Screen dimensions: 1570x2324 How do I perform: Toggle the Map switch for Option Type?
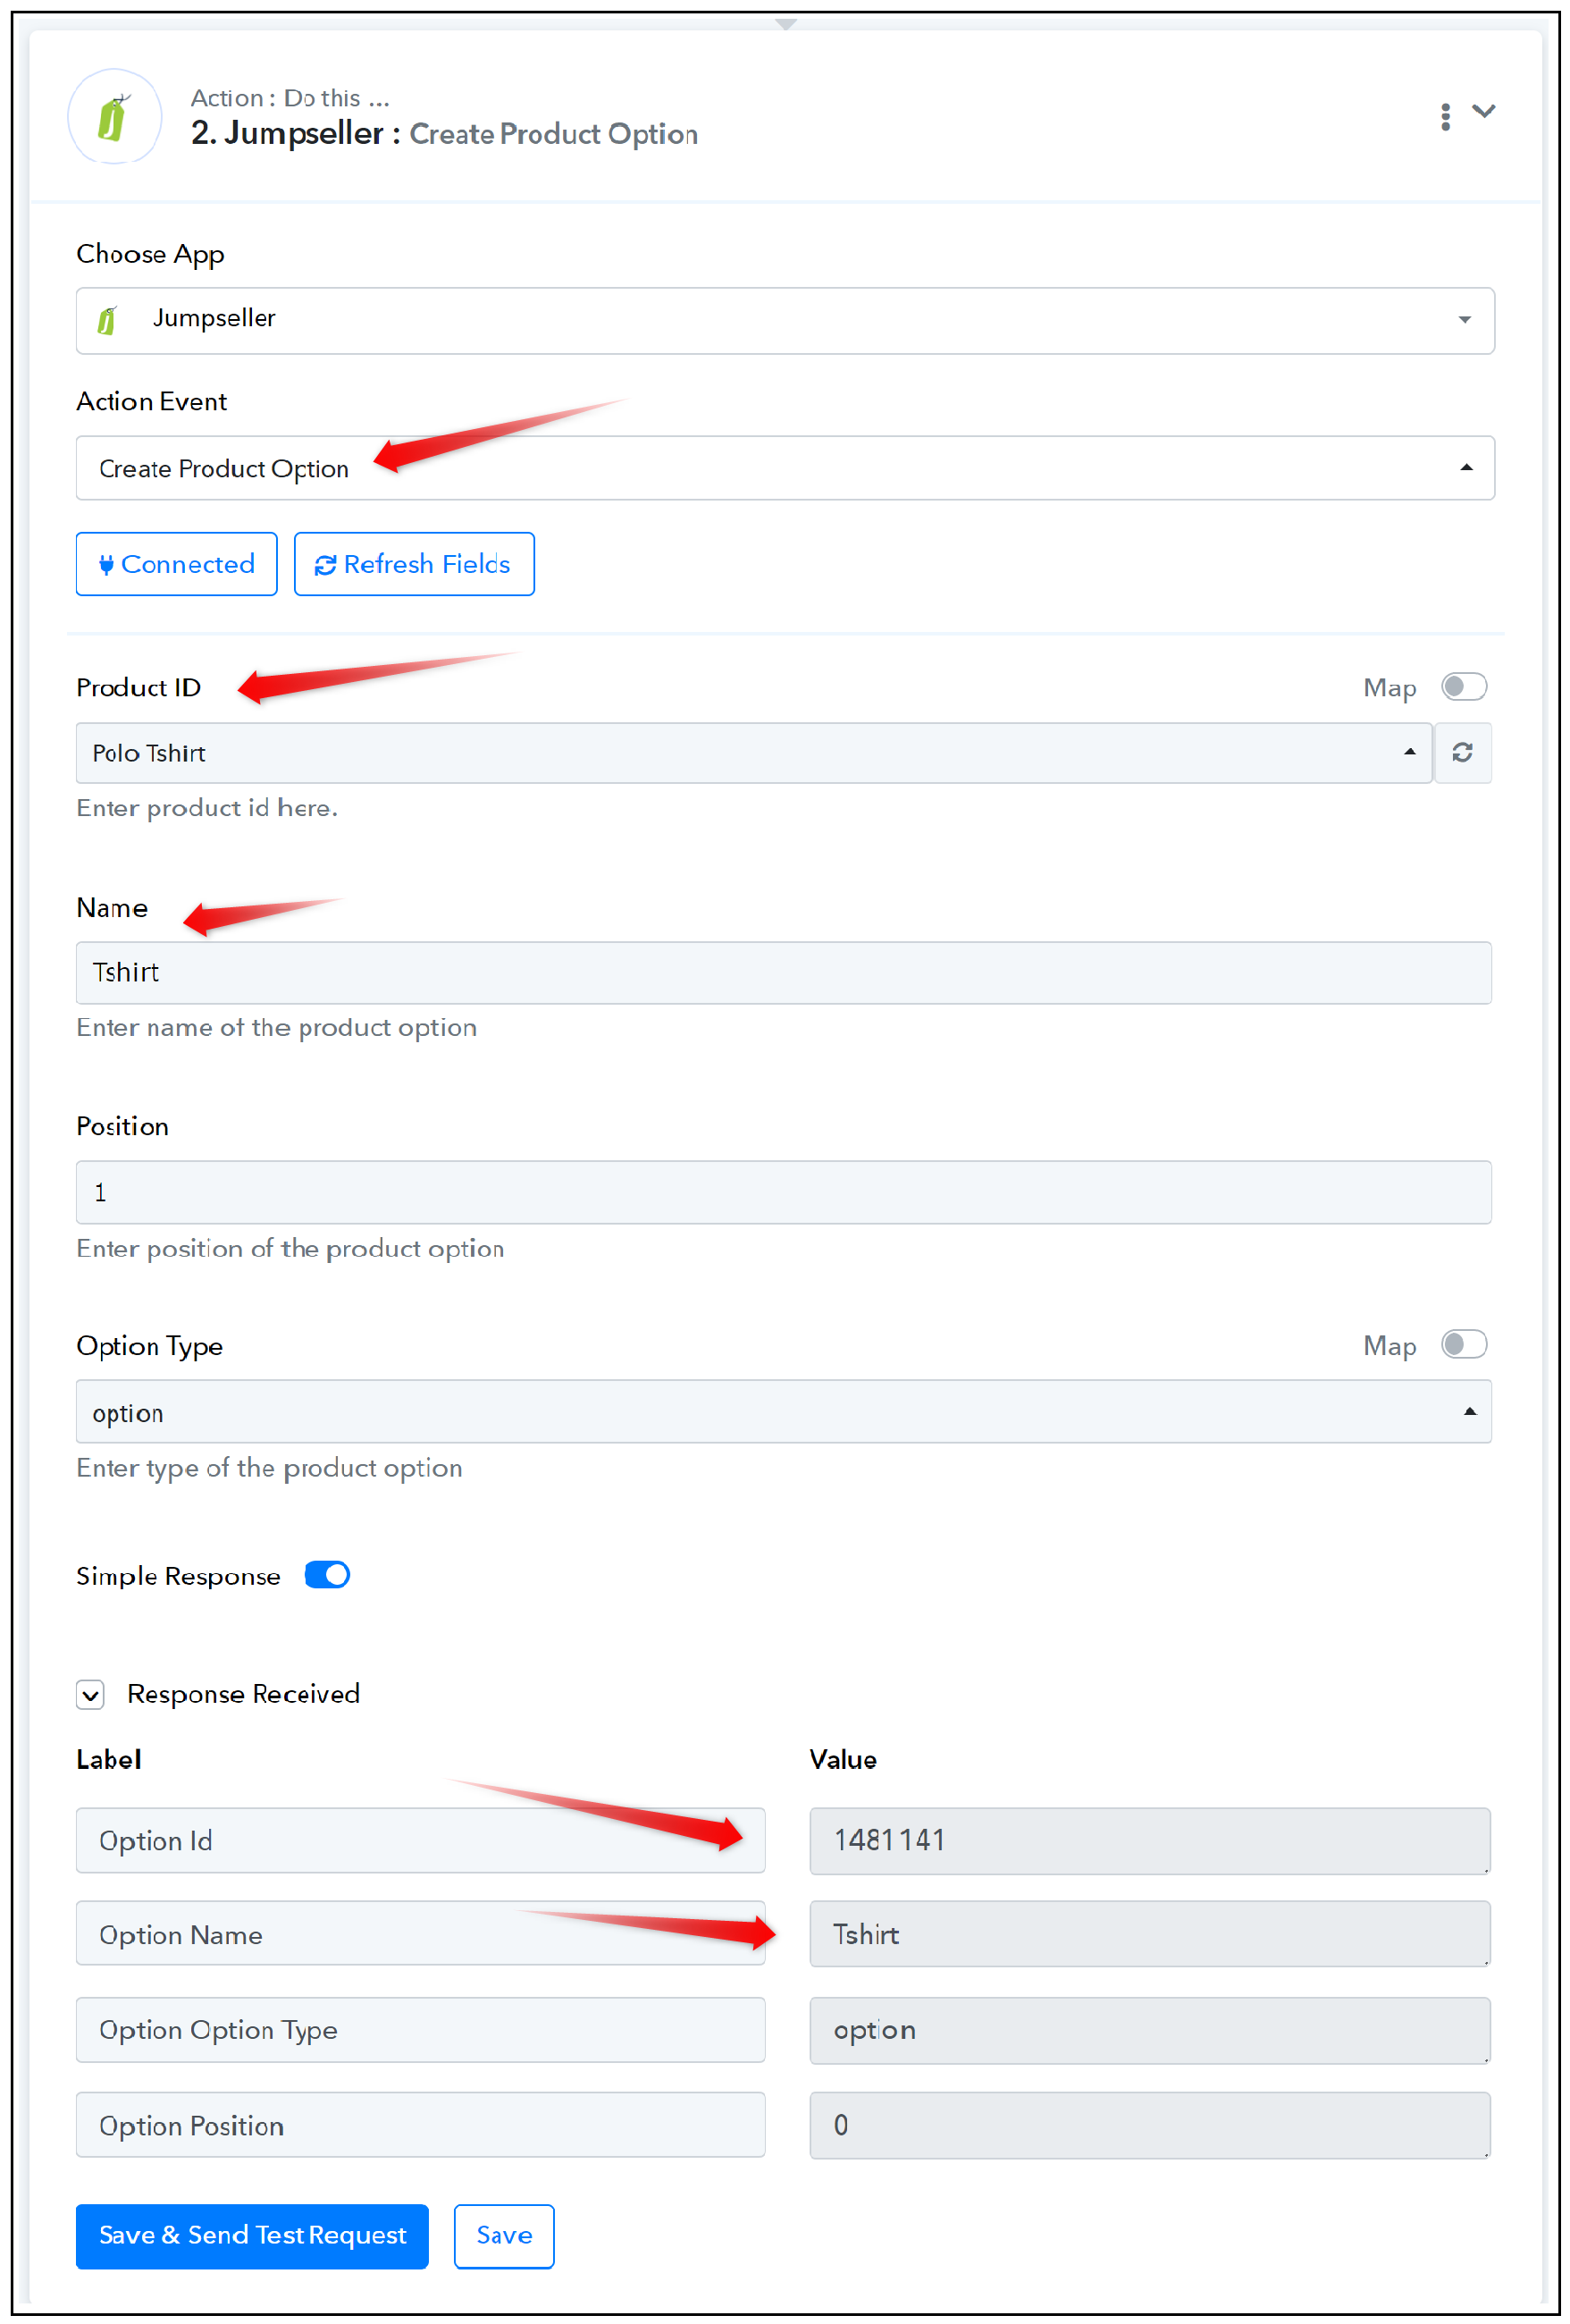tap(1463, 1344)
